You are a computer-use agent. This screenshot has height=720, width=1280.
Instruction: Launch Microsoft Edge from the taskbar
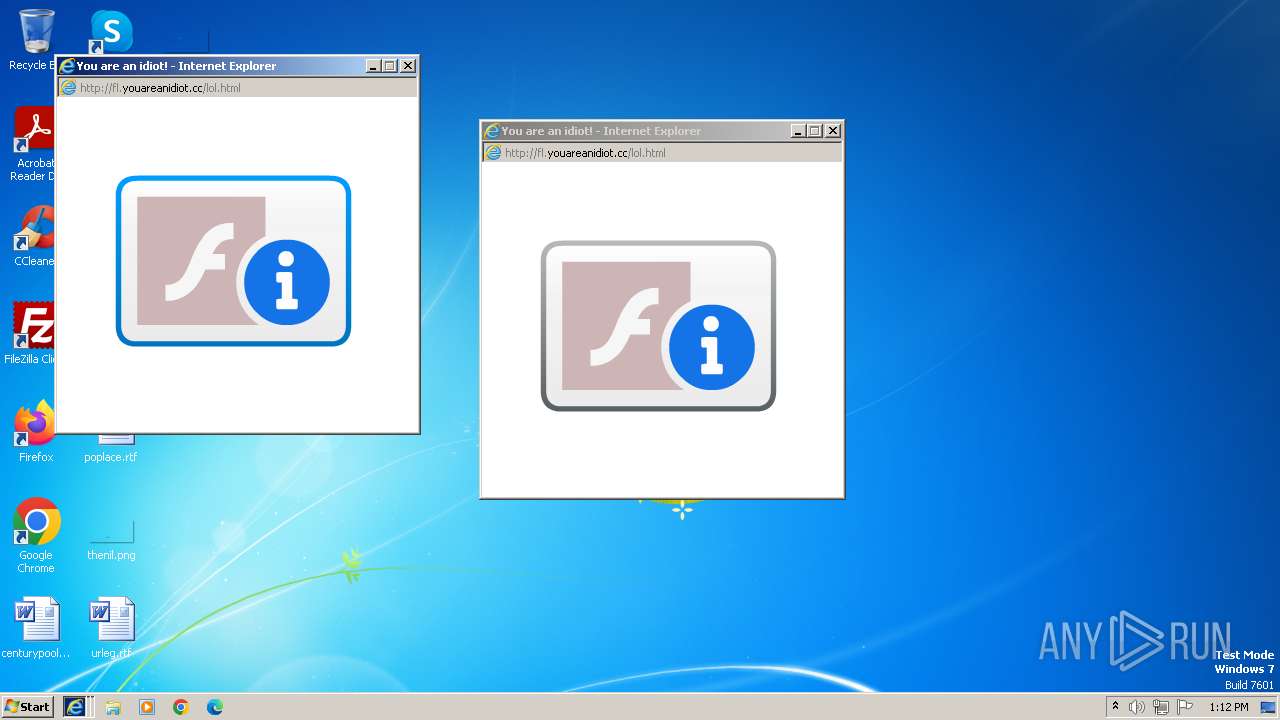(215, 707)
